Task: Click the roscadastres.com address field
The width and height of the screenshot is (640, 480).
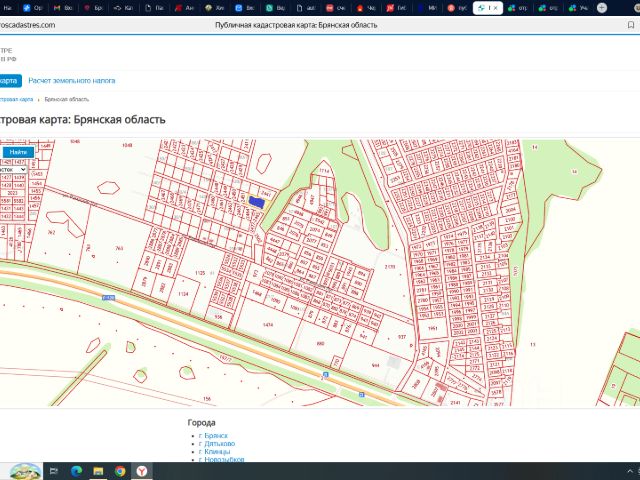Action: [28, 24]
